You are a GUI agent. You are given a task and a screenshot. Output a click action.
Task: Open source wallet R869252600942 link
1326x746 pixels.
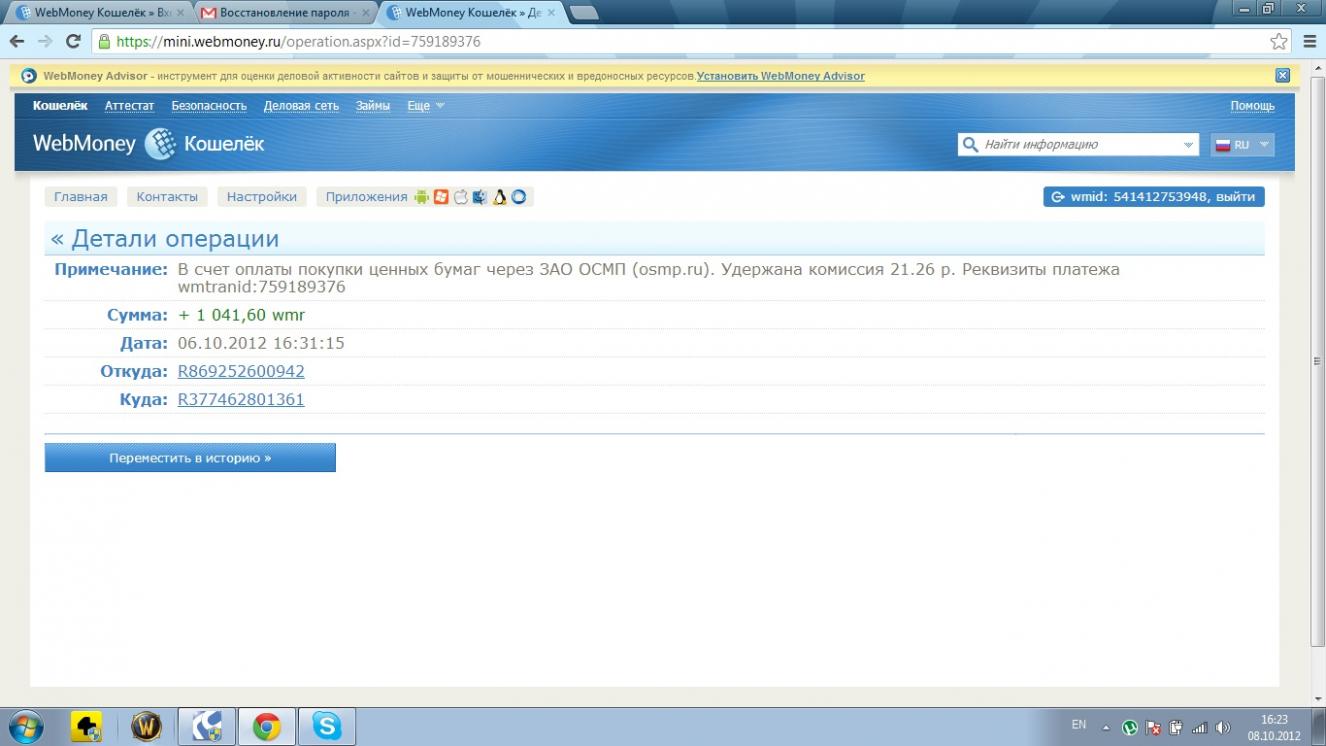(241, 371)
